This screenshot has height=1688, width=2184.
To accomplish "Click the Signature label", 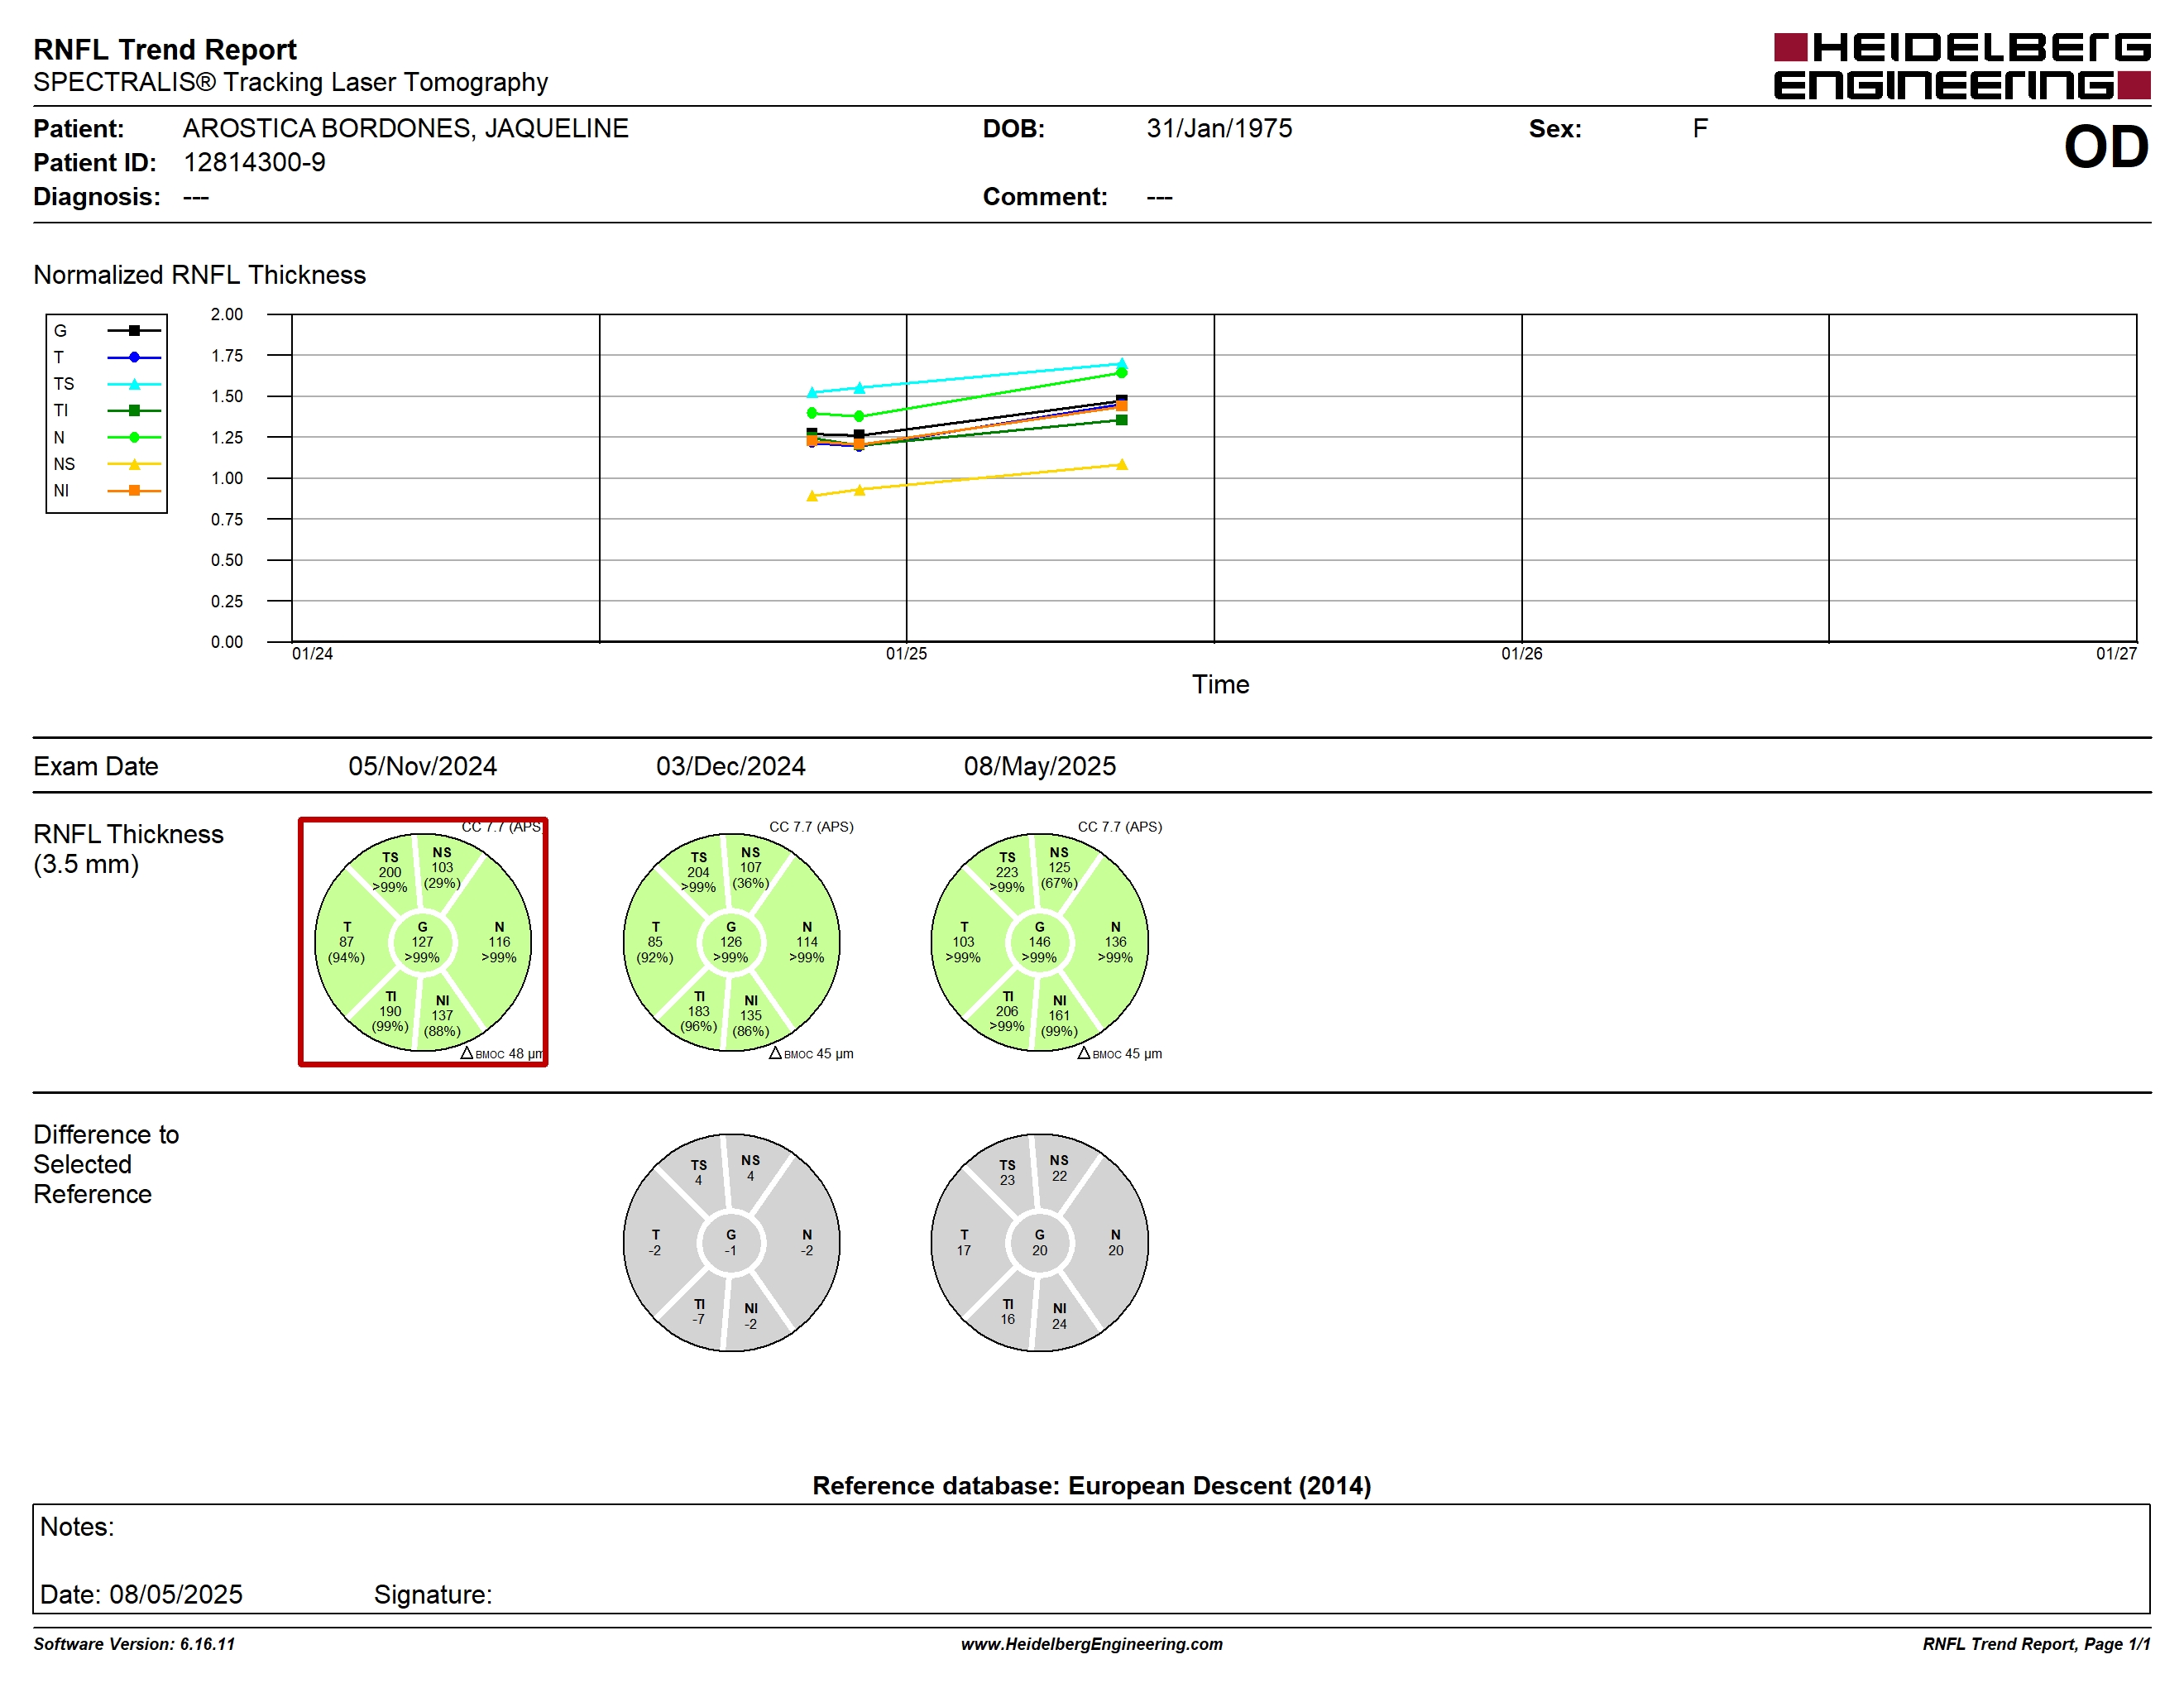I will 433,1594.
